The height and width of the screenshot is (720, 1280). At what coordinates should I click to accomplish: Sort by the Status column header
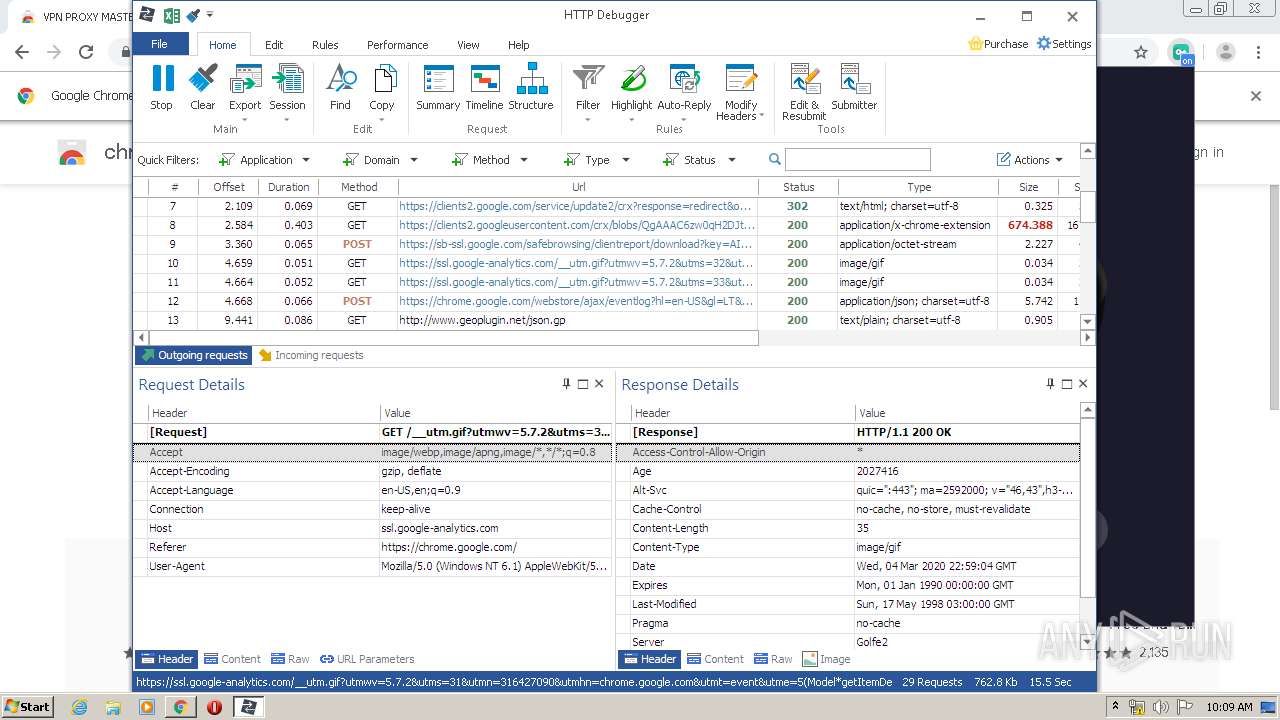coord(798,187)
